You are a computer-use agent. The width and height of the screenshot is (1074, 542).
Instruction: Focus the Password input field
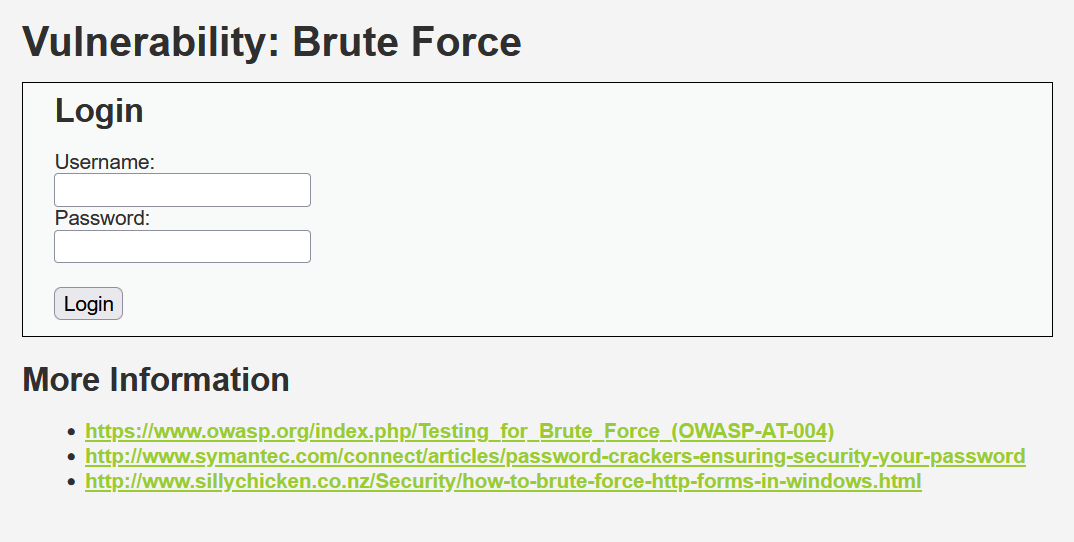pos(182,247)
